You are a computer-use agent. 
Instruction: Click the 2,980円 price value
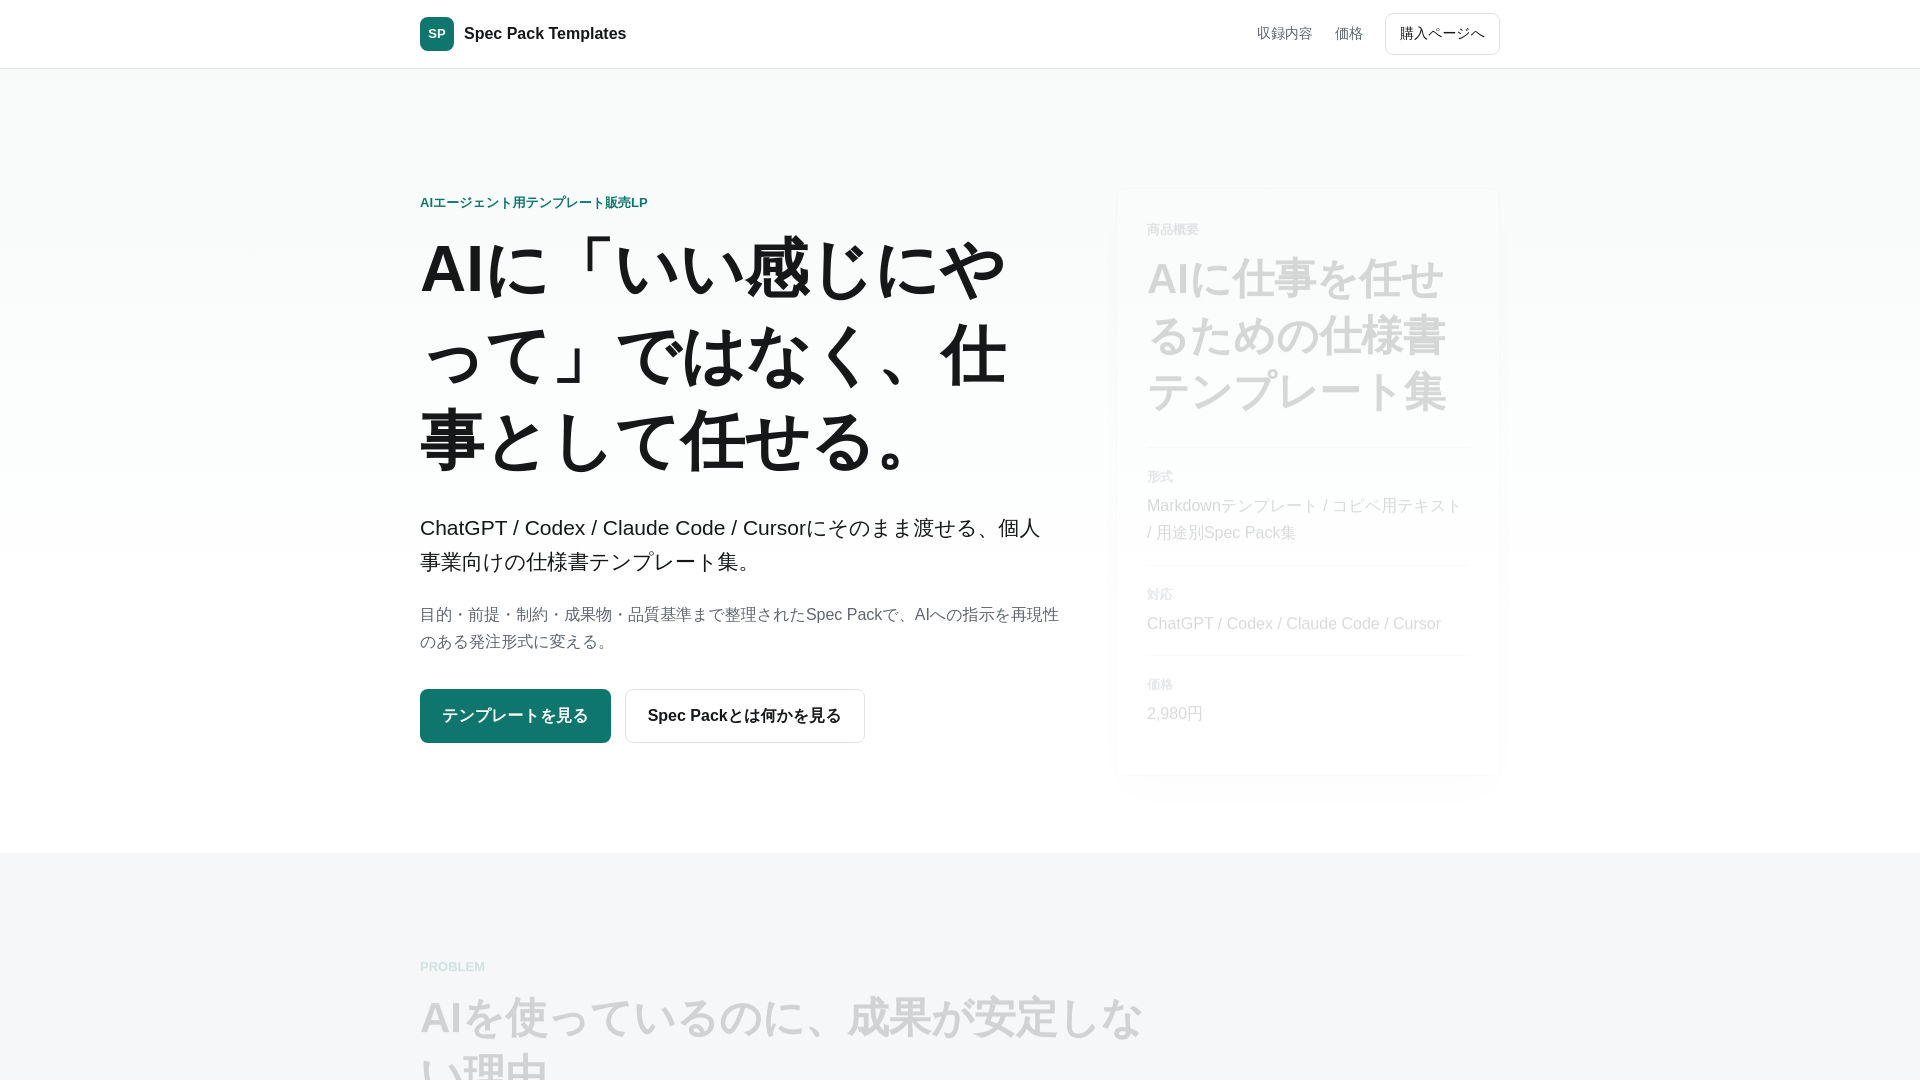pos(1175,714)
